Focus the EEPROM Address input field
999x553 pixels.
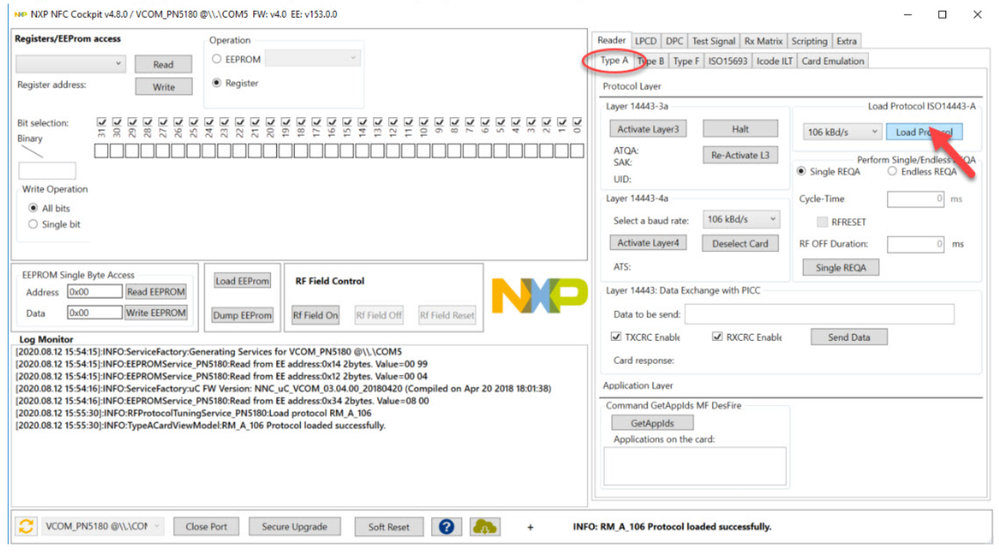click(x=94, y=292)
